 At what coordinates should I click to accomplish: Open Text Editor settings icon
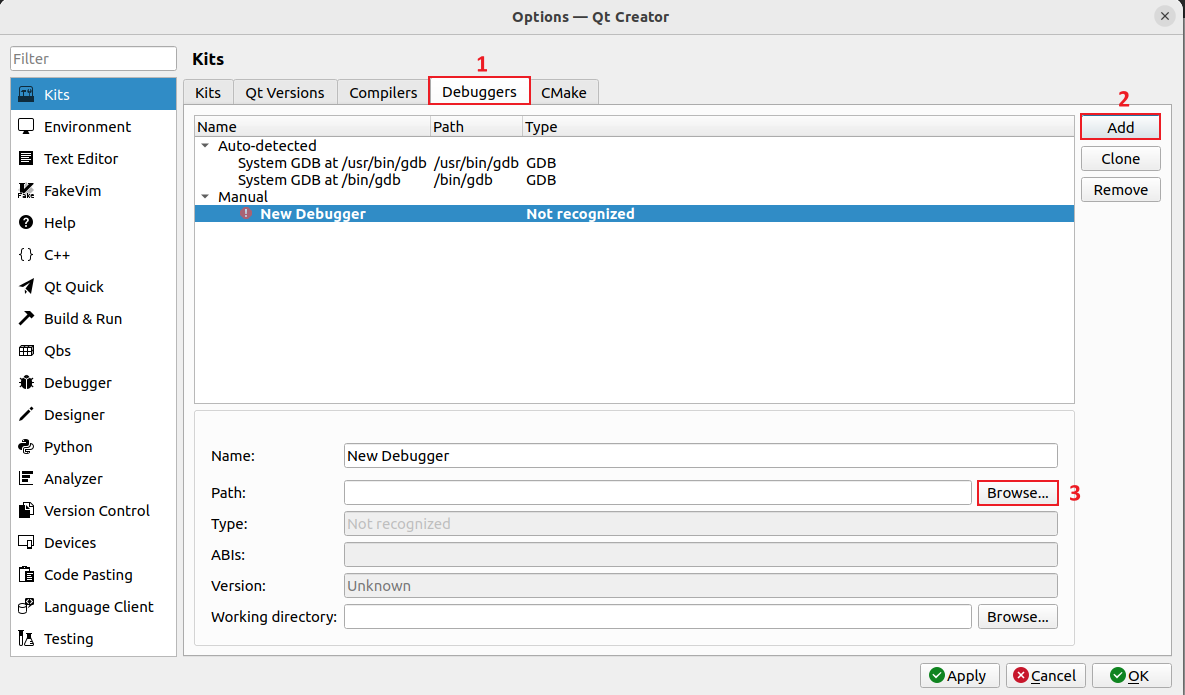[26, 159]
